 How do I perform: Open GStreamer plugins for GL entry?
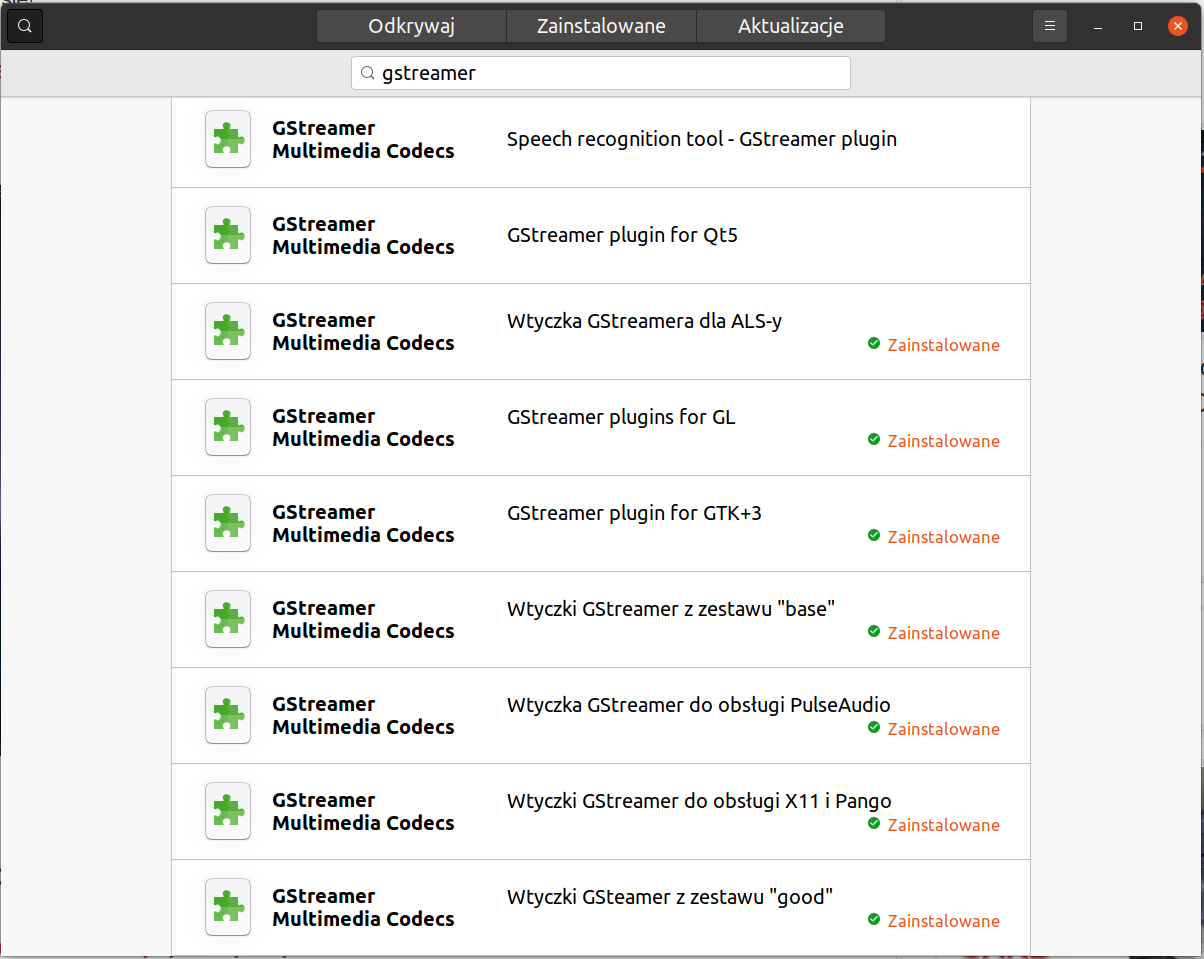coord(601,428)
